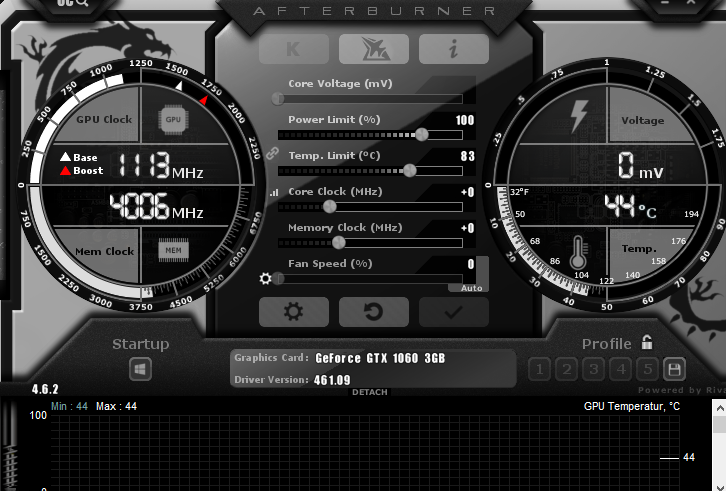Select profile slot 5
This screenshot has width=726, height=491.
pos(648,369)
